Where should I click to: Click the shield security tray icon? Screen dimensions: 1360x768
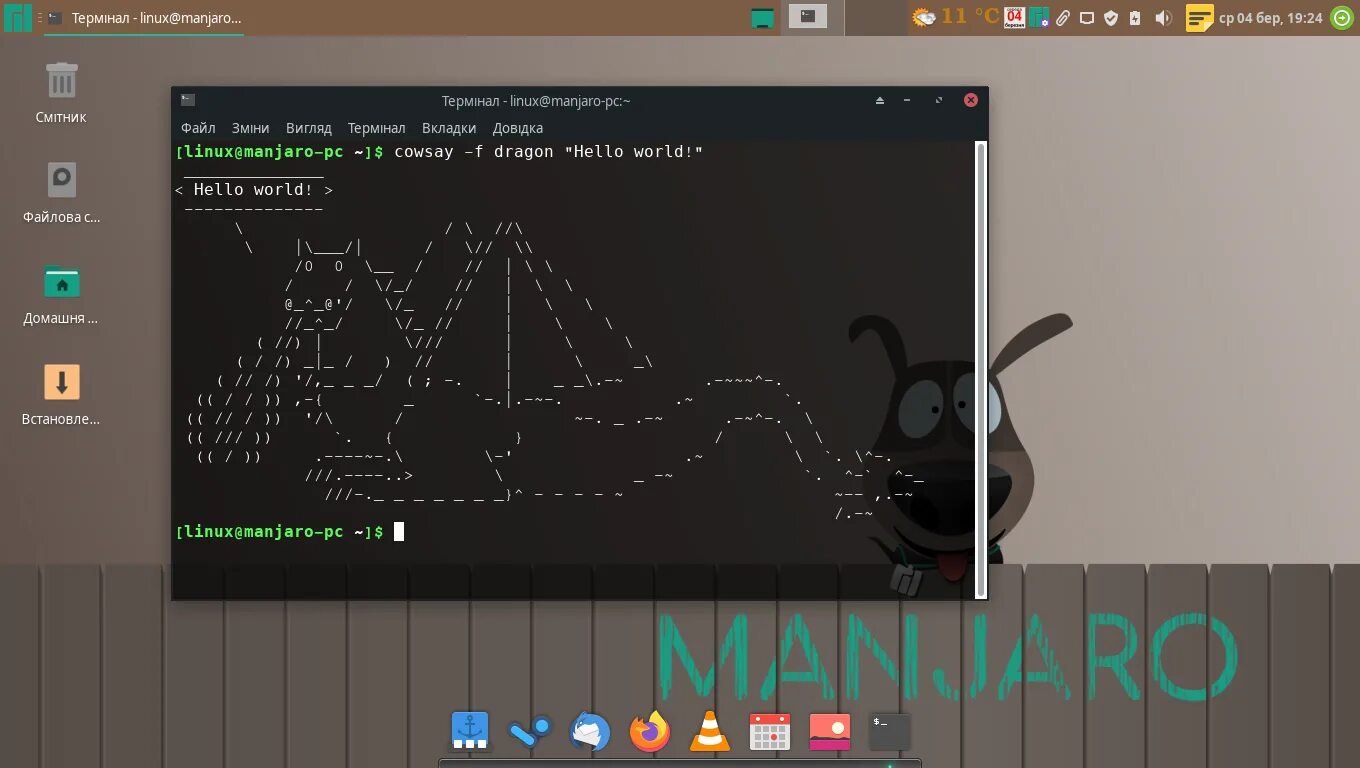[1111, 18]
